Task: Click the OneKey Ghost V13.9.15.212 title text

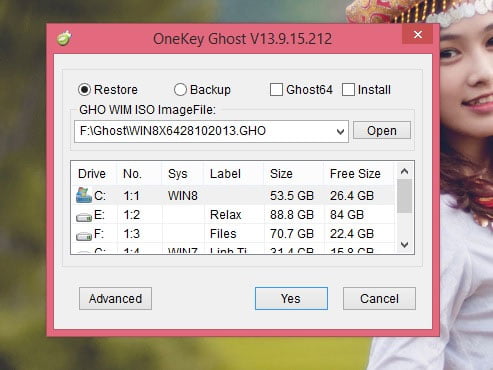Action: 242,39
